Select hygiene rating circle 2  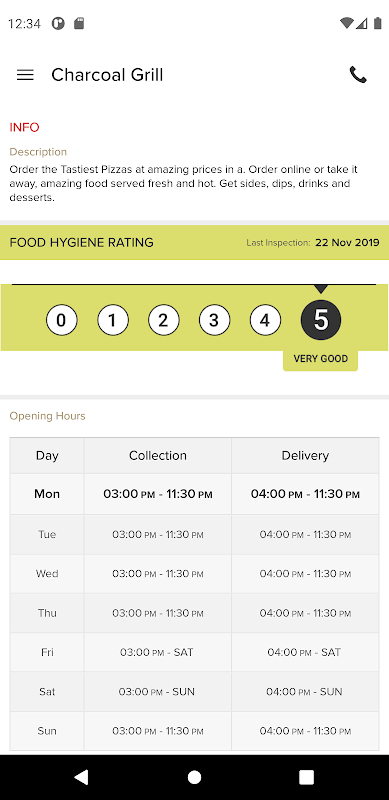pos(163,320)
